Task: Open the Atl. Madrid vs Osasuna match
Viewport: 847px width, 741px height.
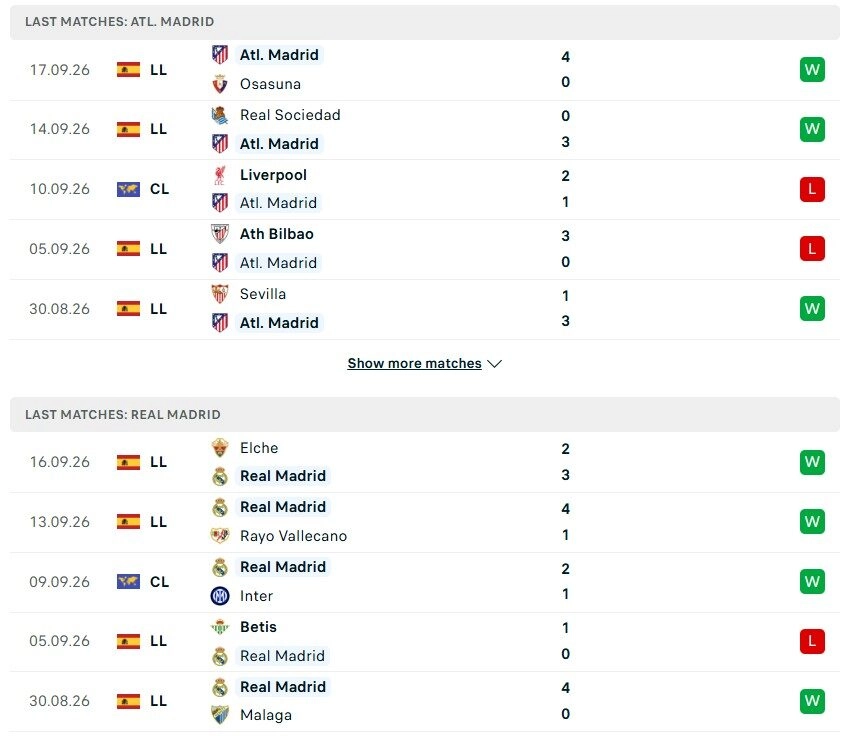Action: tap(425, 70)
